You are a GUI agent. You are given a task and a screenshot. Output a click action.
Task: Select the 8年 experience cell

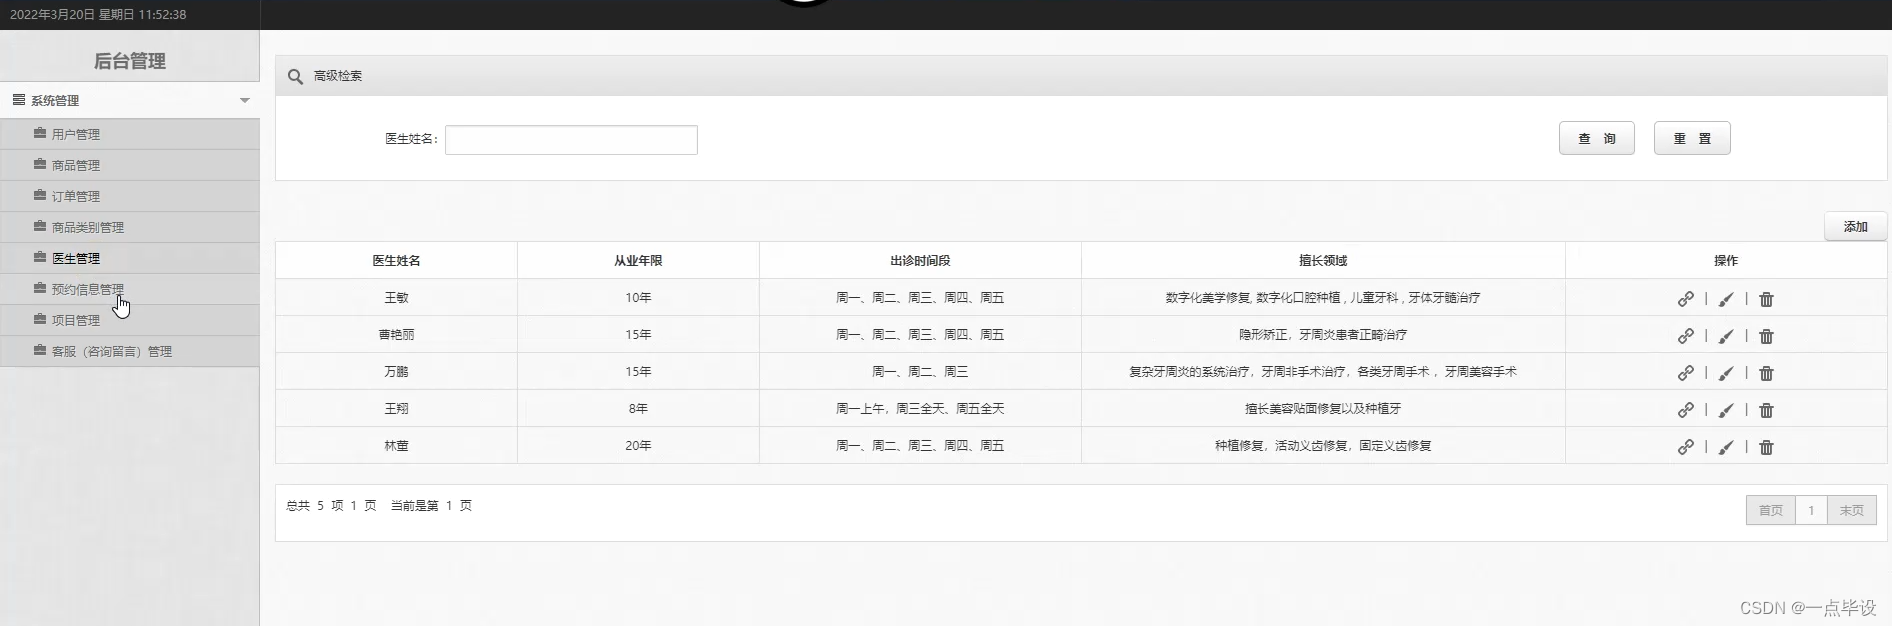(638, 409)
